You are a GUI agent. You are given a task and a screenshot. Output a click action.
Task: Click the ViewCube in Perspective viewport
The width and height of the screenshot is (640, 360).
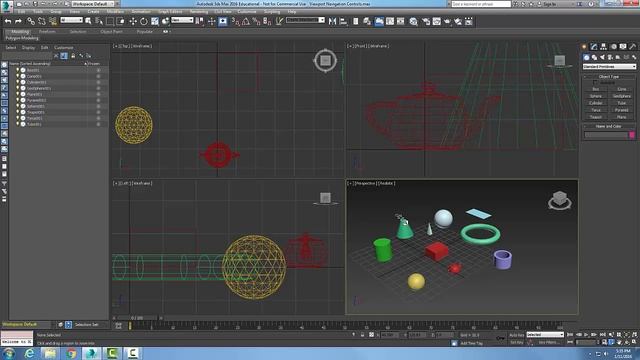(x=560, y=200)
